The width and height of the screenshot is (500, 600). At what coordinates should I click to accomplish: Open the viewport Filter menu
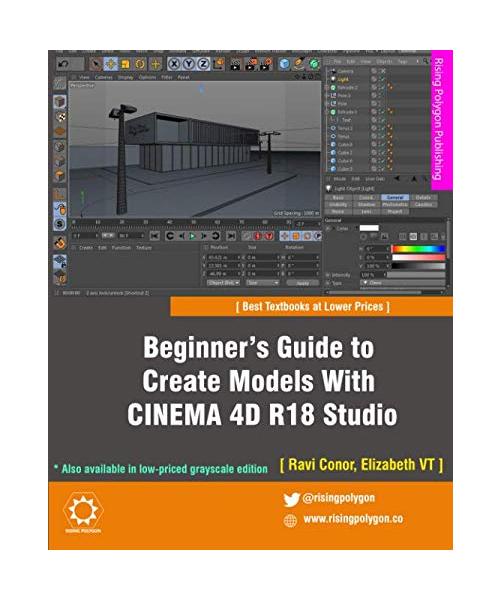(166, 77)
